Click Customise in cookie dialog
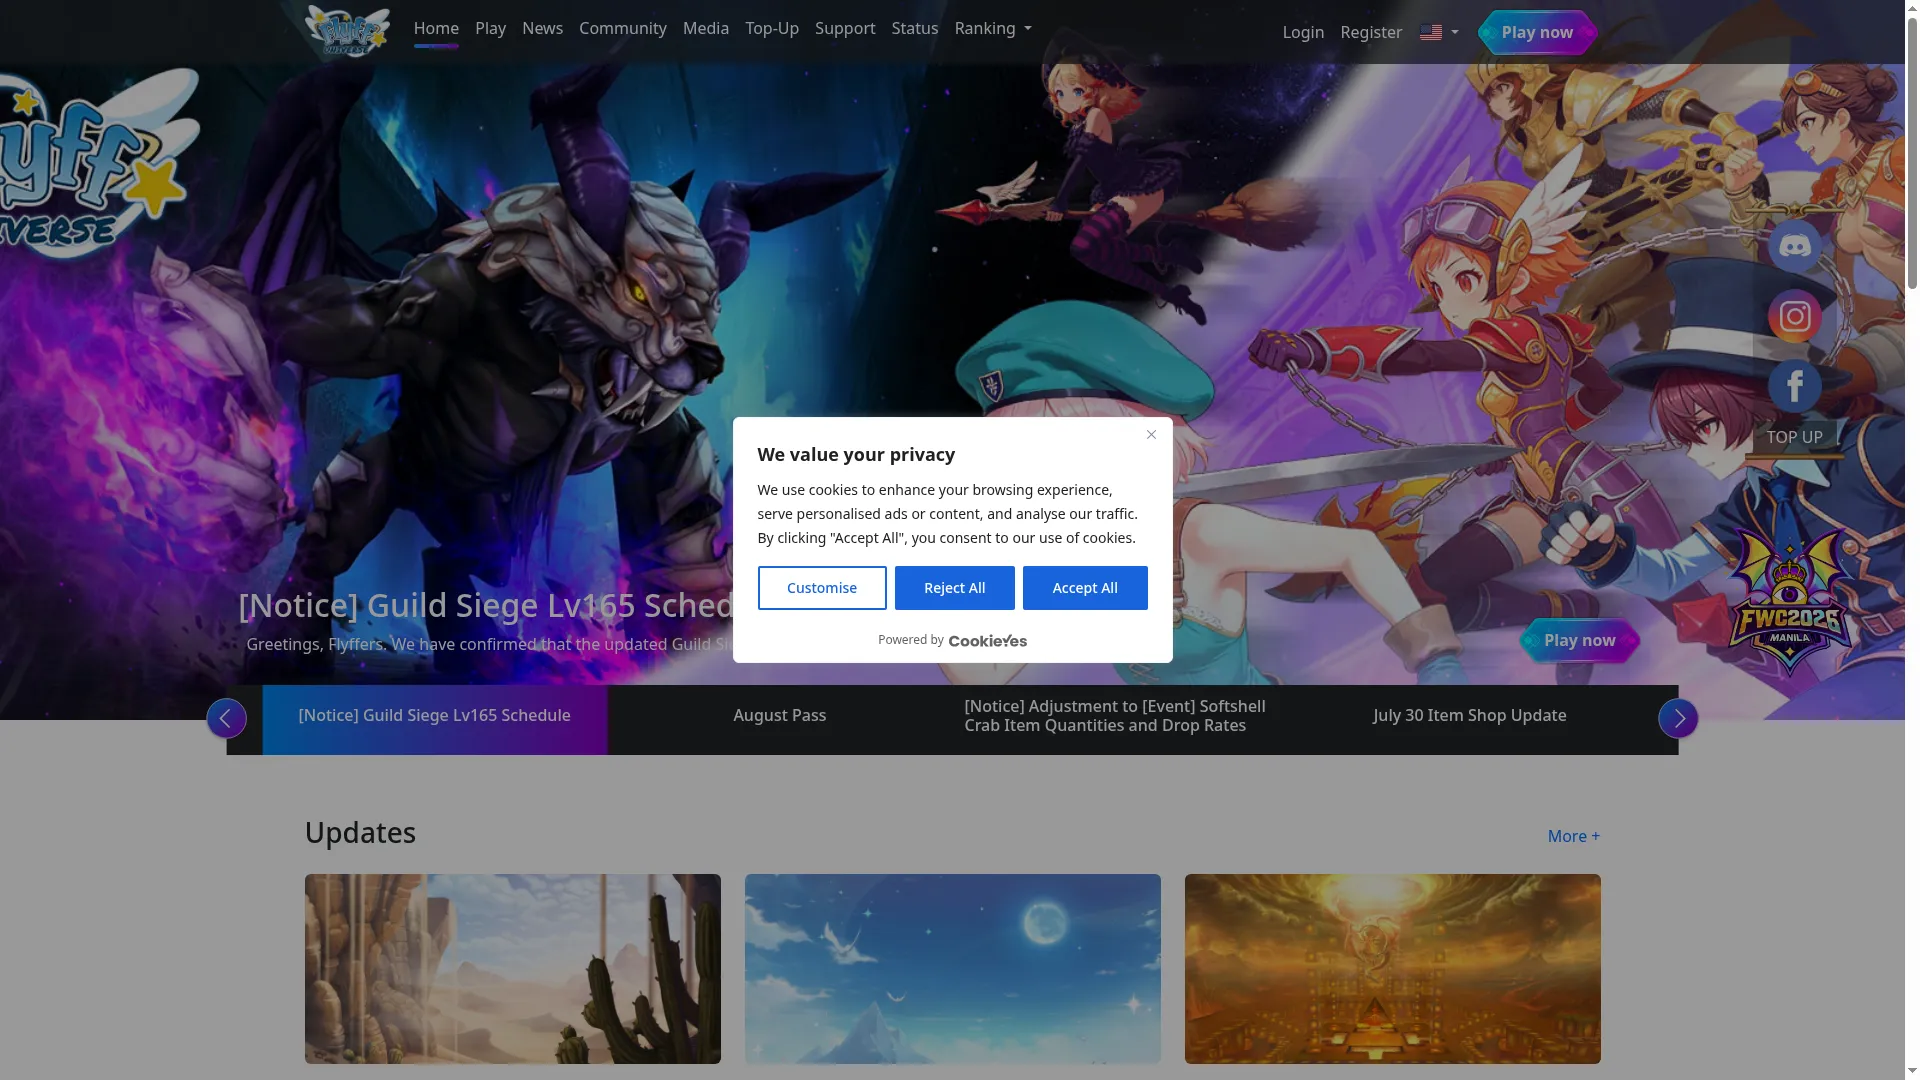This screenshot has height=1080, width=1920. coord(821,588)
